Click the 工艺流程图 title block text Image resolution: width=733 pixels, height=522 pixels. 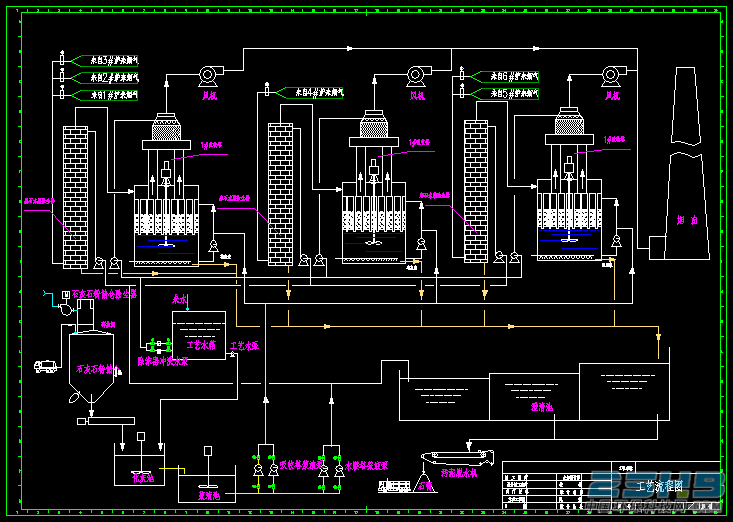pyautogui.click(x=660, y=486)
